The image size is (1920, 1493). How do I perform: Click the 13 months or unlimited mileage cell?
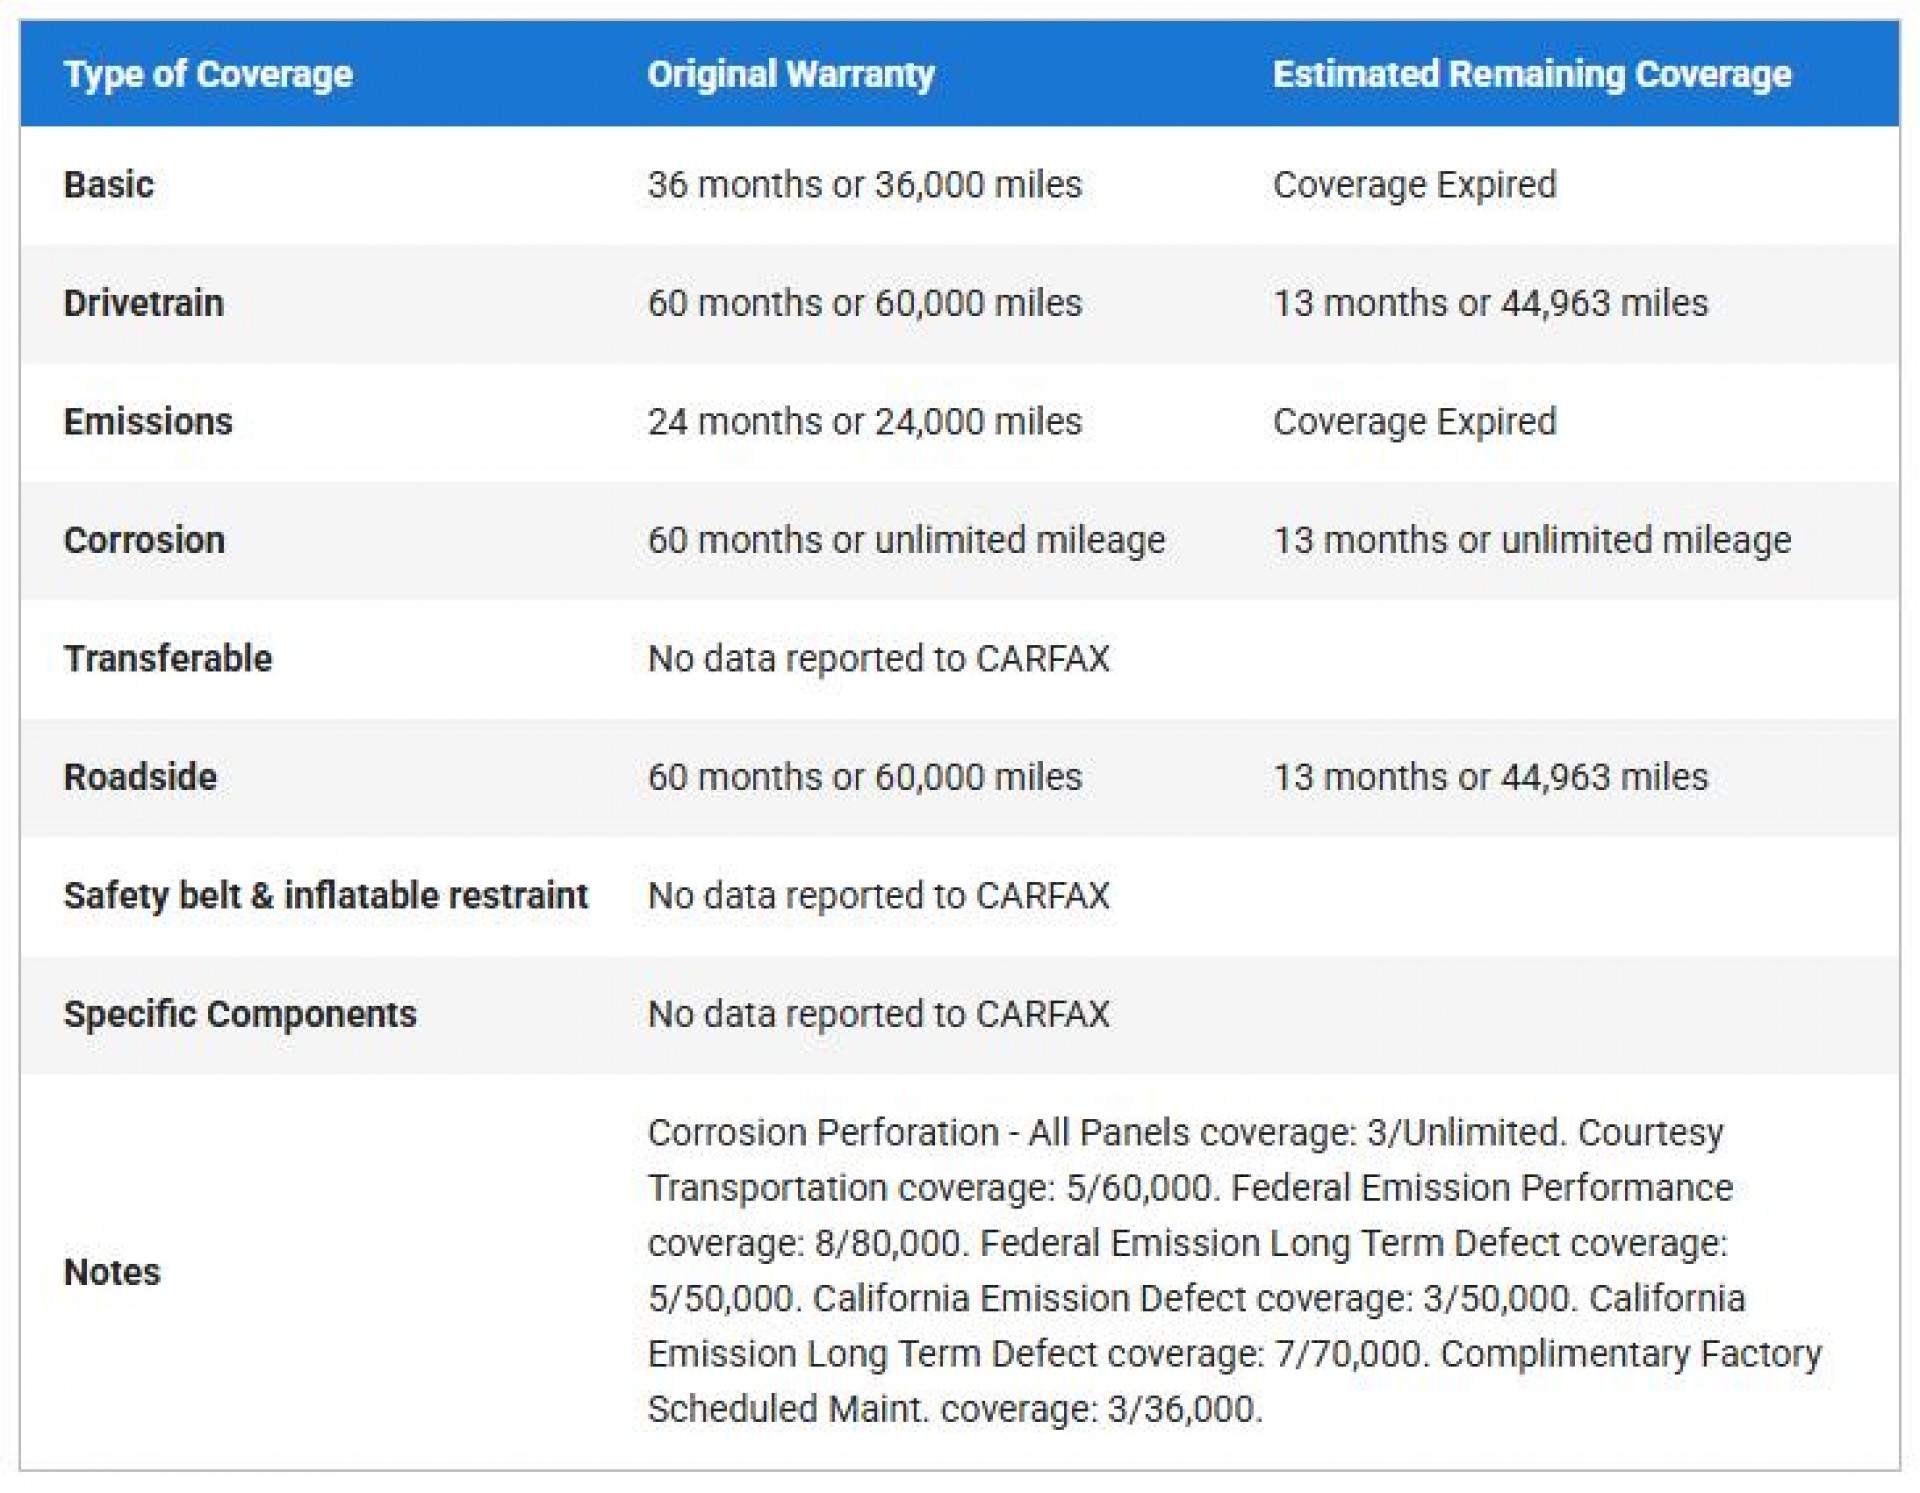click(1531, 540)
